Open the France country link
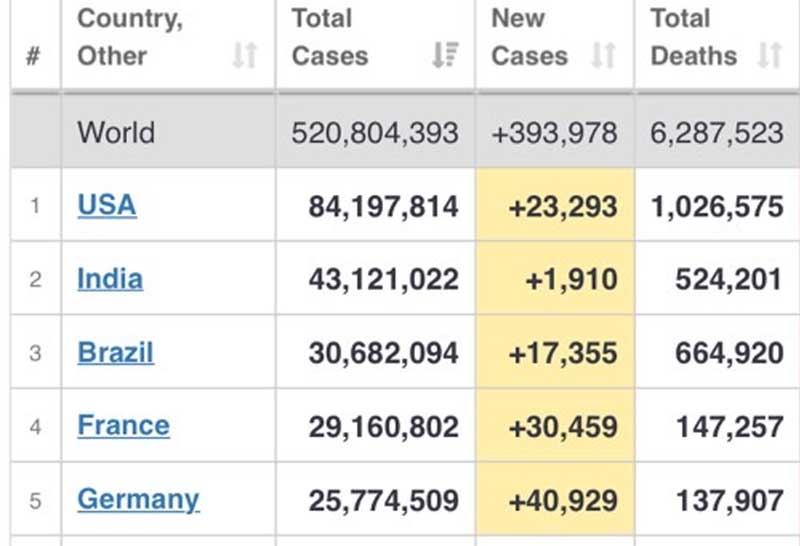Viewport: 800px width, 546px height. 123,426
